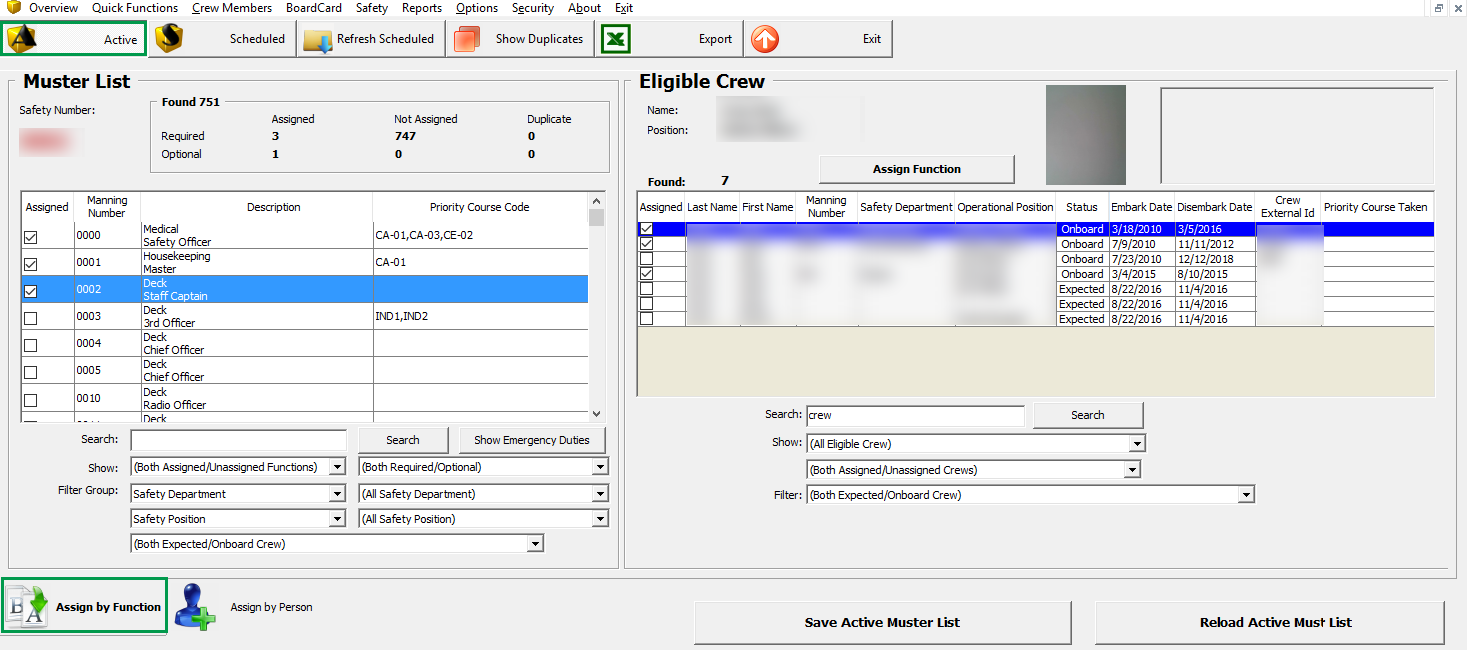Uncheck assigned for the Medical Safety Officer row
Viewport: 1467px width, 650px height.
click(31, 235)
